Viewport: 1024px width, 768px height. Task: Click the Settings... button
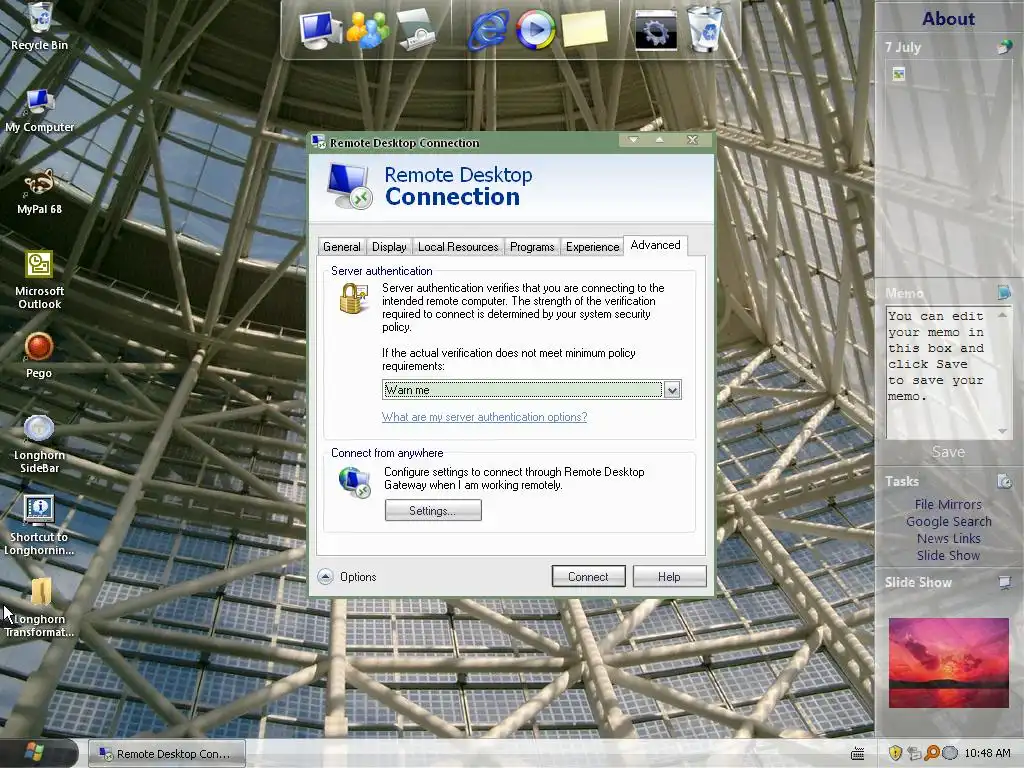pyautogui.click(x=433, y=511)
